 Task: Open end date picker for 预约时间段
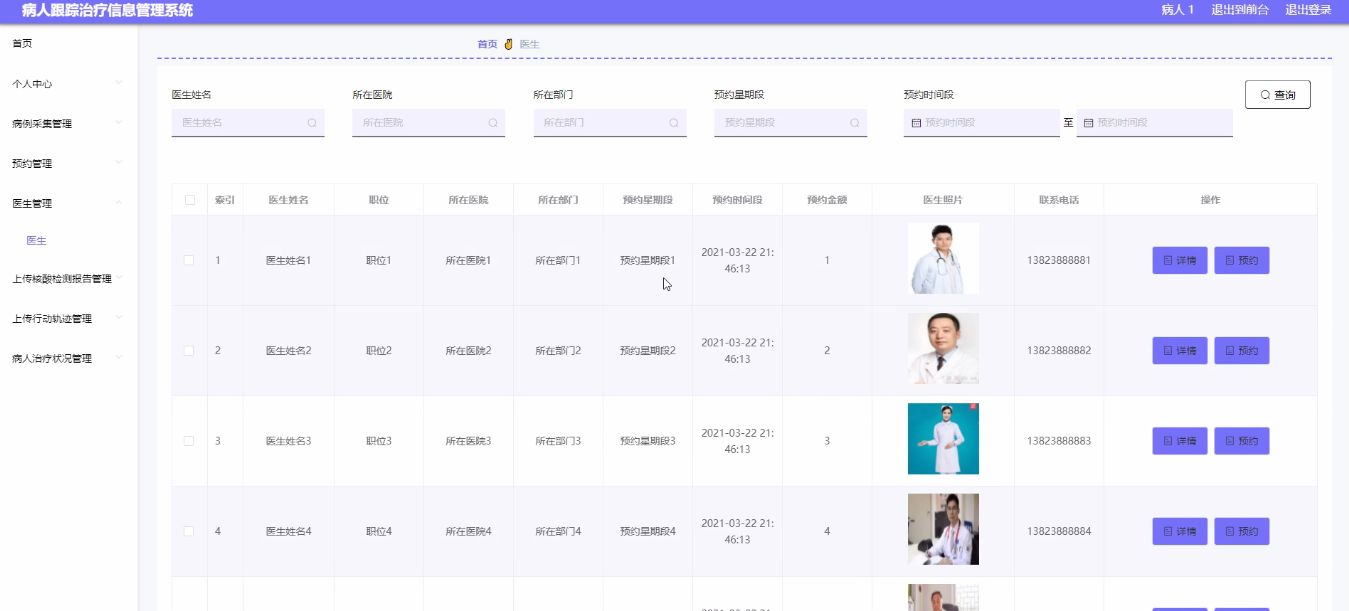pyautogui.click(x=1155, y=123)
